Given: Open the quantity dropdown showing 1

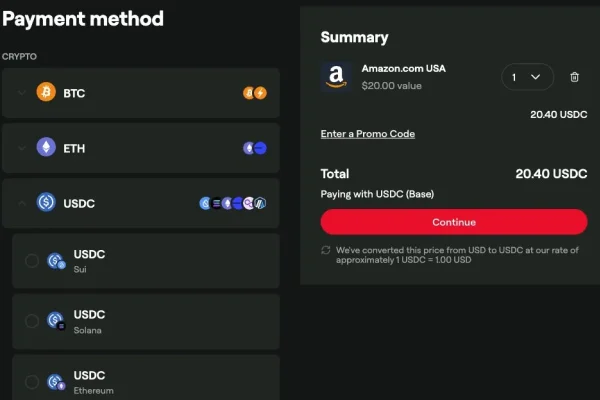Looking at the screenshot, I should [x=526, y=77].
